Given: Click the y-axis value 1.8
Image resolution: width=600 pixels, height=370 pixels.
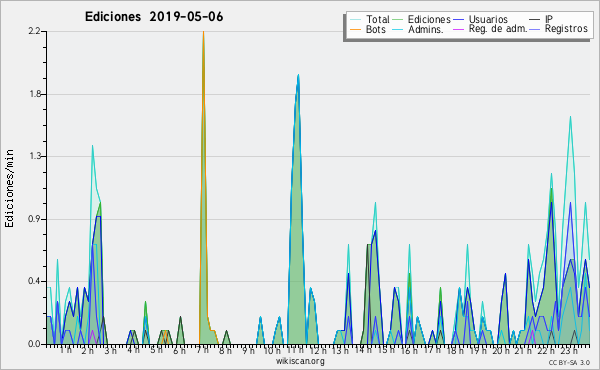Looking at the screenshot, I should point(34,94).
